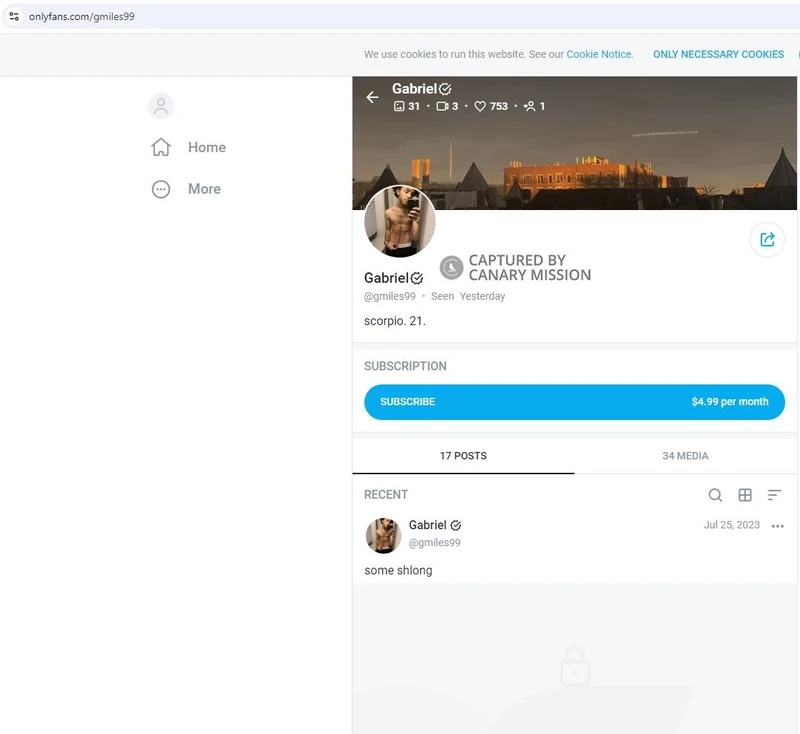Click the search posts magnifier icon
The height and width of the screenshot is (734, 800).
(715, 495)
